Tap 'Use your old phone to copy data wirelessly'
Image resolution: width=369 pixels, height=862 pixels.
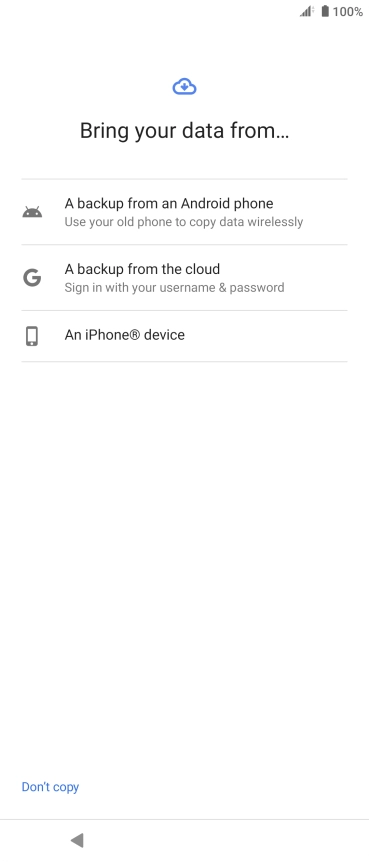pos(184,222)
